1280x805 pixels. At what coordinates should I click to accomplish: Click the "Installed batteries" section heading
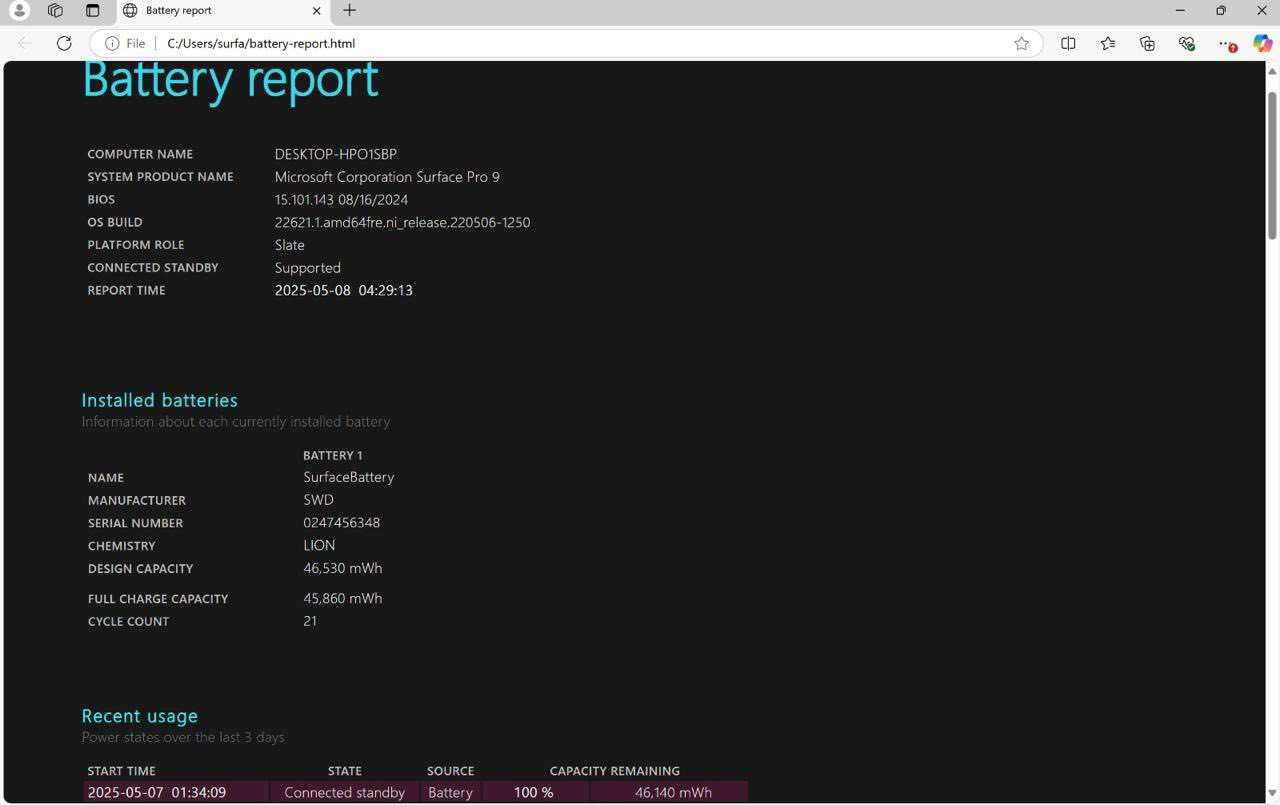tap(159, 400)
